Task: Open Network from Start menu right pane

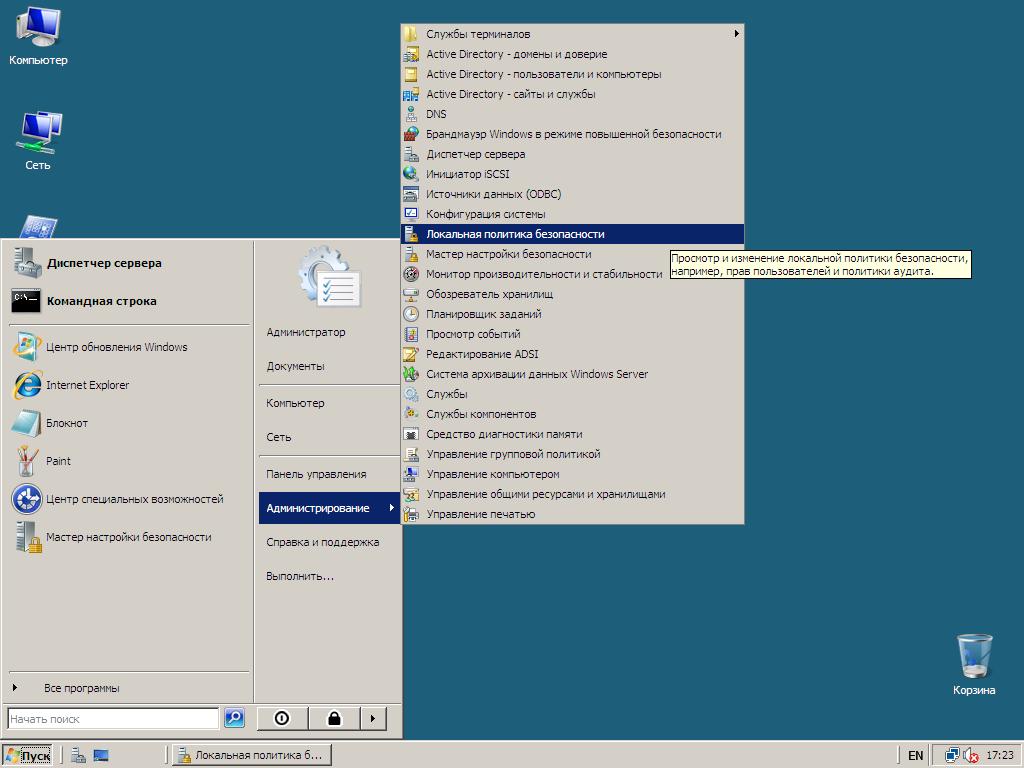Action: (x=279, y=437)
